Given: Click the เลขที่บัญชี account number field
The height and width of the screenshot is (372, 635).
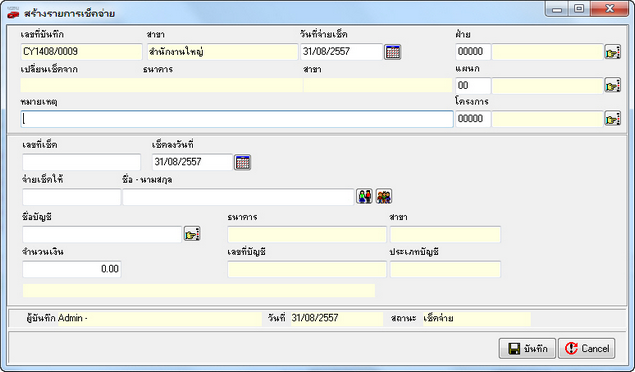Looking at the screenshot, I should (x=307, y=269).
